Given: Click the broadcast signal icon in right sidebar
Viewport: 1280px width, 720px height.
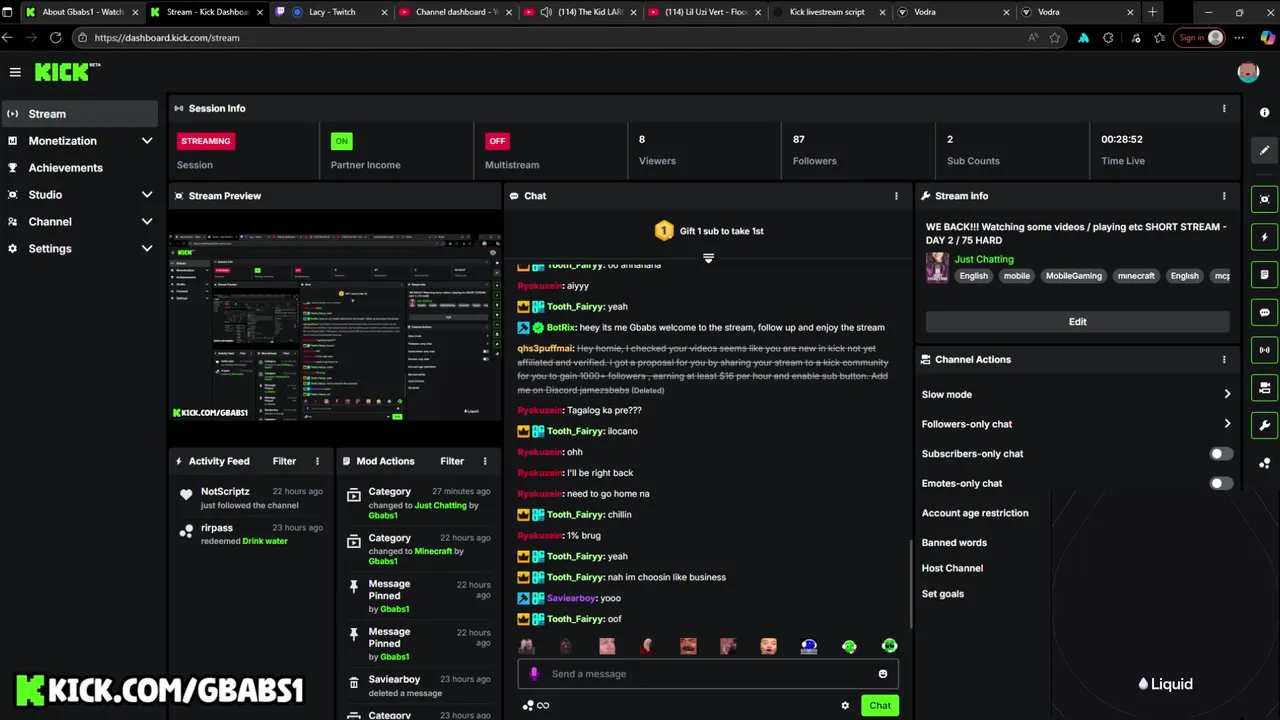Looking at the screenshot, I should (x=1265, y=350).
